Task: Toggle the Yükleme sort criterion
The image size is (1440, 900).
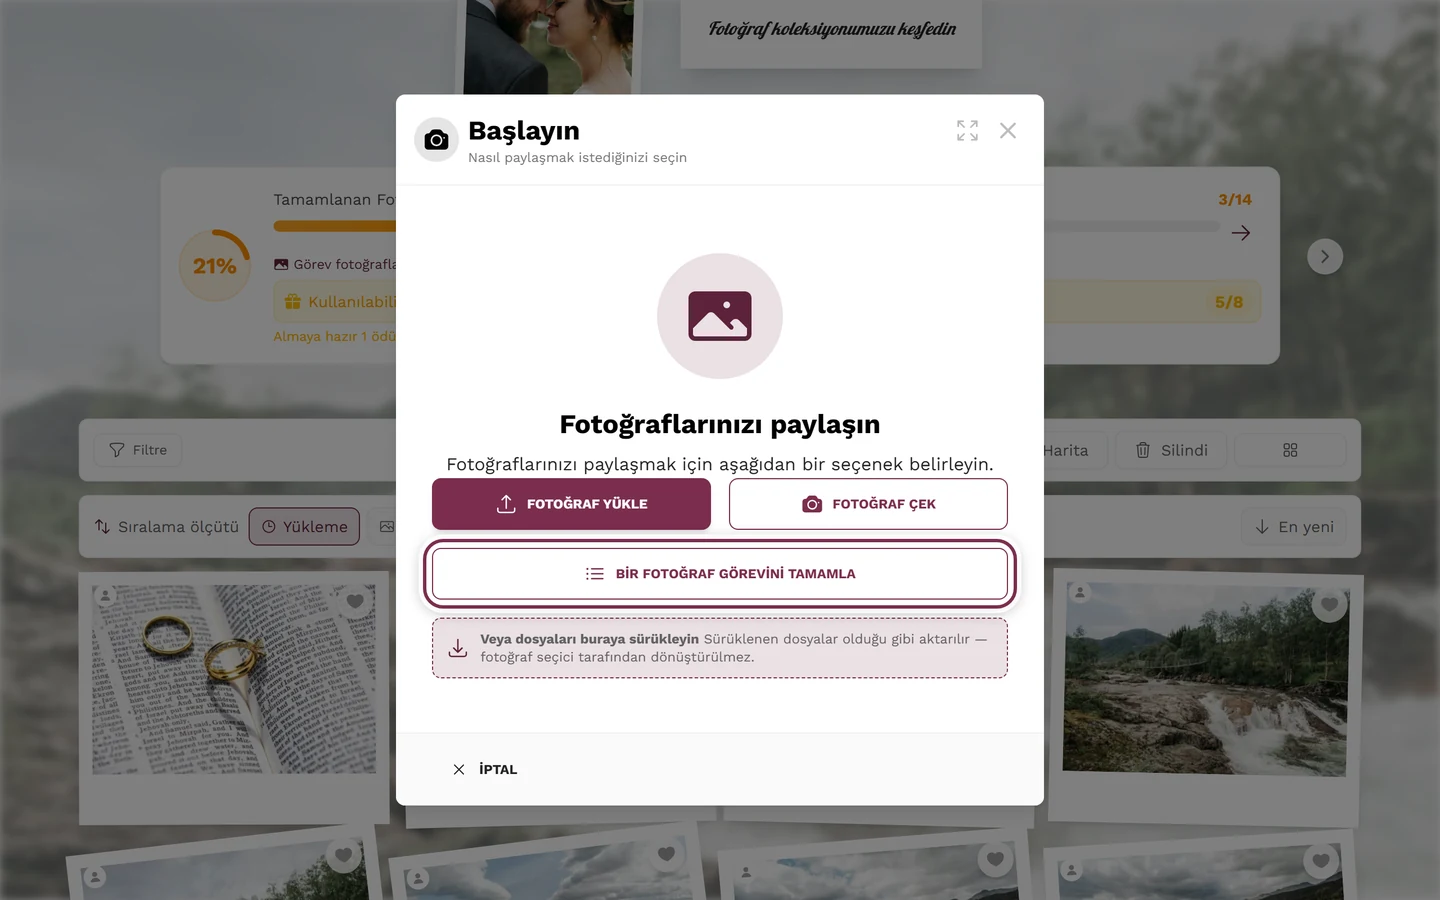Action: (304, 527)
